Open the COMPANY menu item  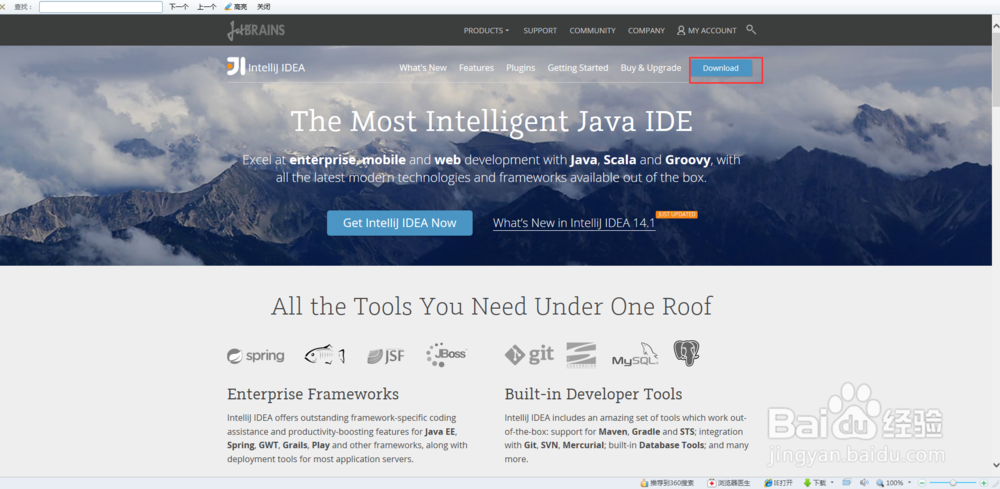(x=646, y=31)
